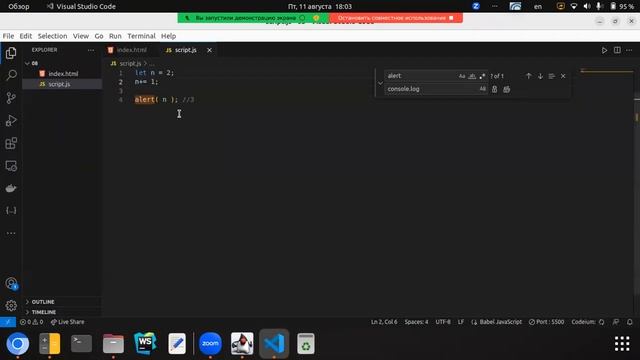
Task: Open the curly braces extension view
Action: [11, 211]
